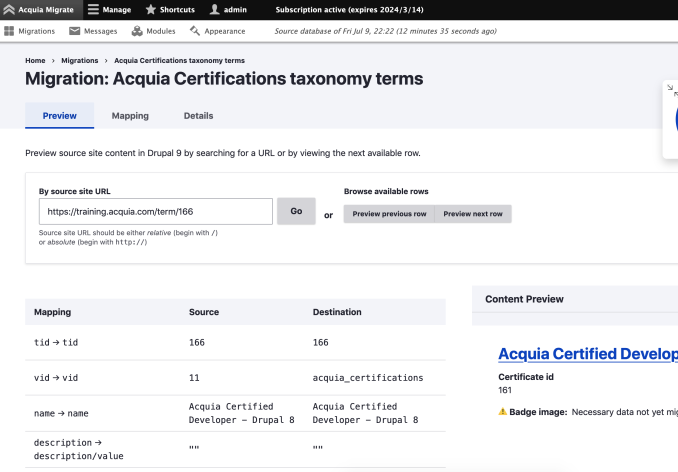Click the collapse arrows icon on floating panel
Image resolution: width=678 pixels, height=472 pixels.
(x=671, y=89)
